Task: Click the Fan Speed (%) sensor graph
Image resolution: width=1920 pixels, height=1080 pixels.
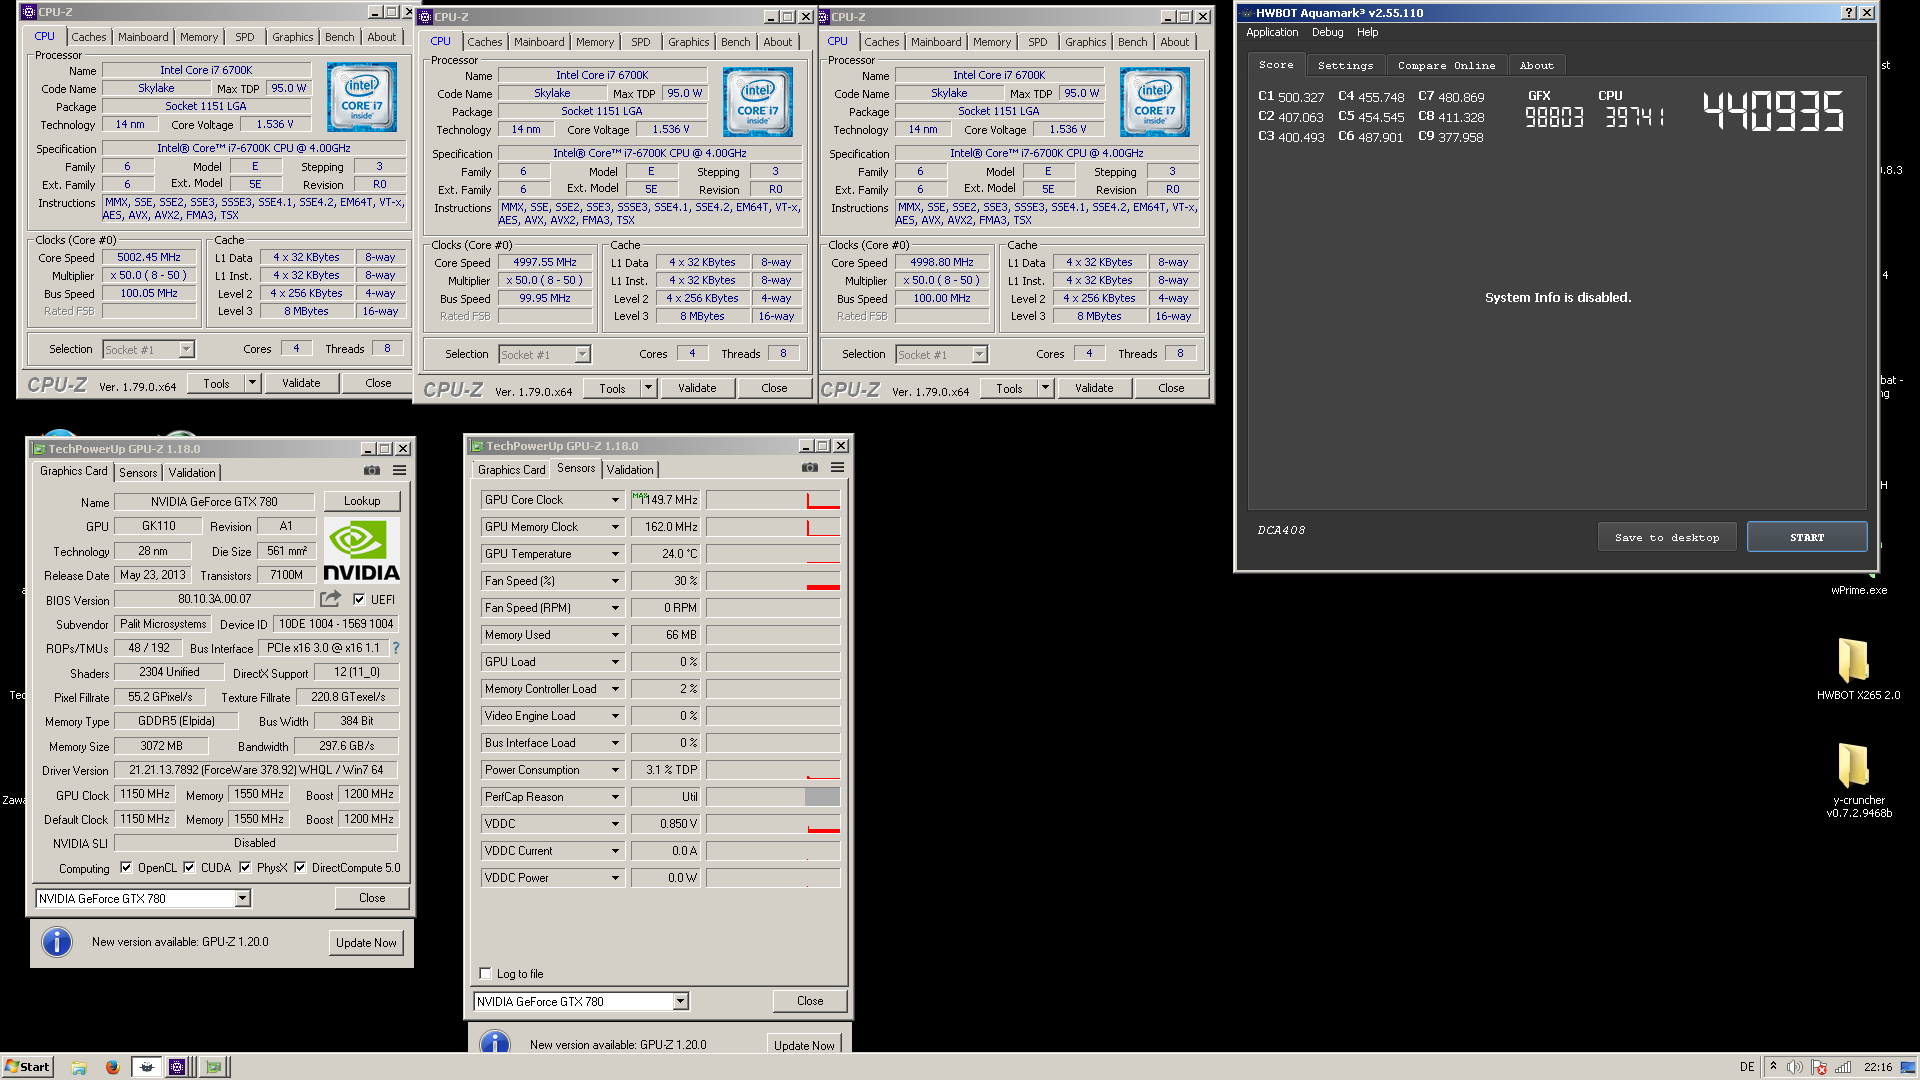Action: click(x=773, y=581)
